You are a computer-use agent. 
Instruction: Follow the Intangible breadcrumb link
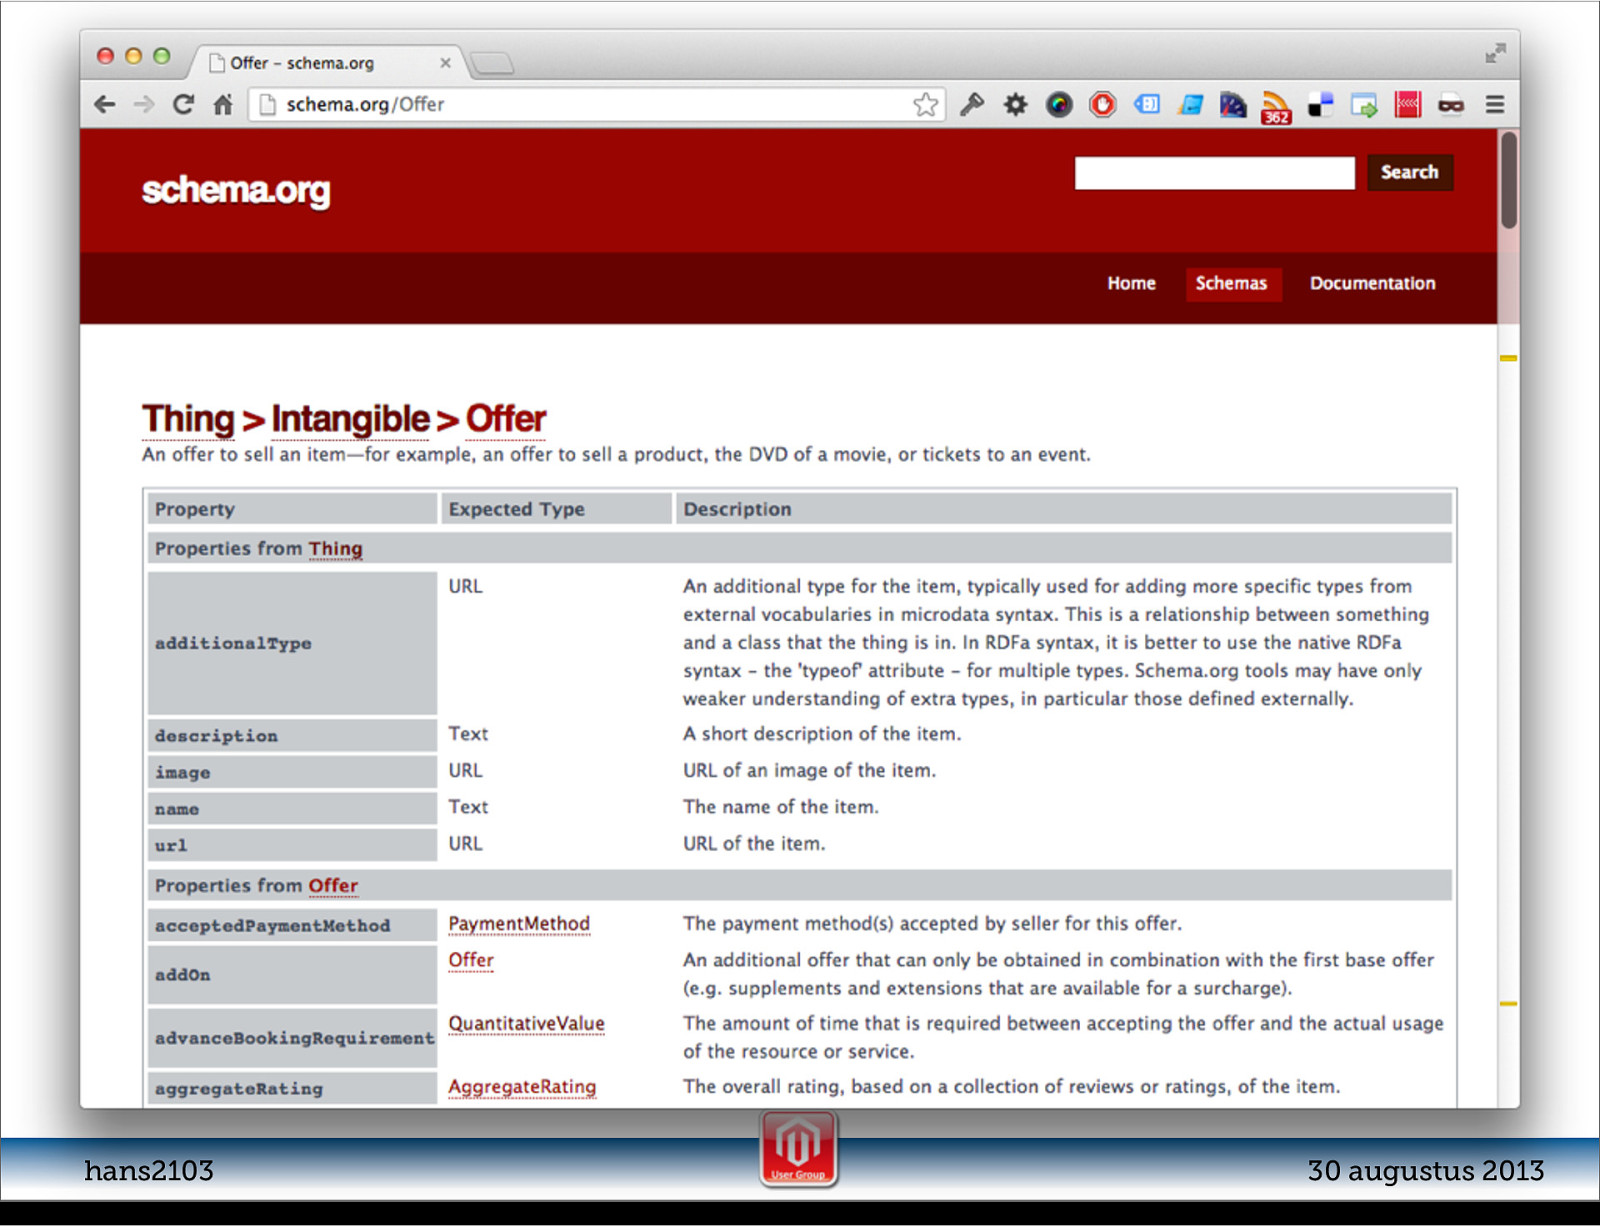tap(350, 419)
